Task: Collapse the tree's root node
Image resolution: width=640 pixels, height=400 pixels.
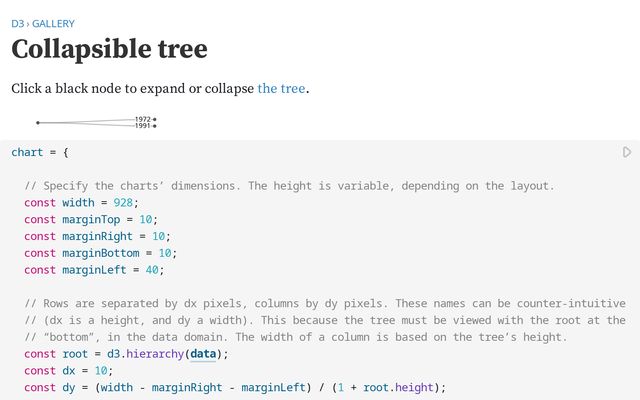Action: coord(38,123)
